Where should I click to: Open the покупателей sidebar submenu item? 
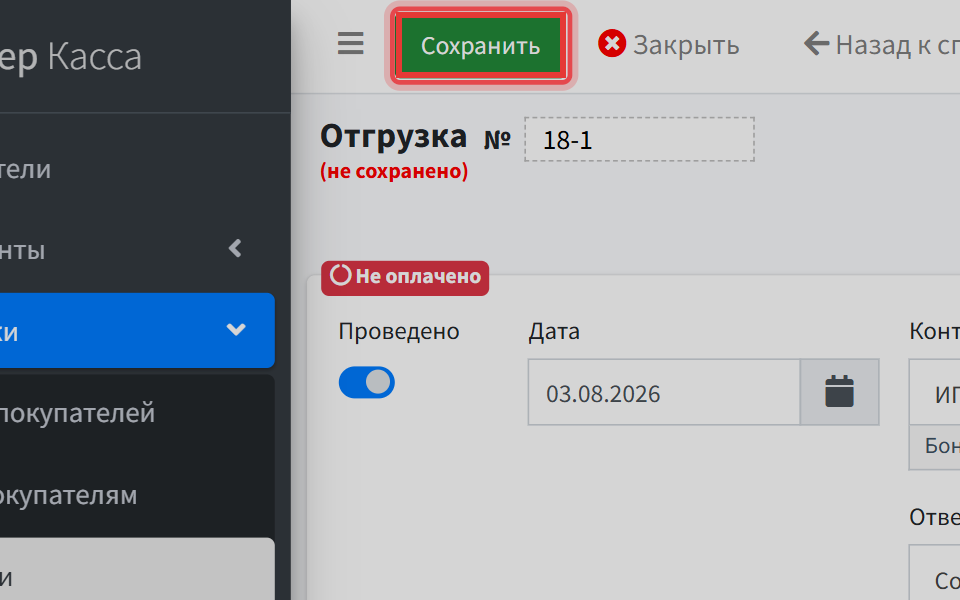point(137,413)
